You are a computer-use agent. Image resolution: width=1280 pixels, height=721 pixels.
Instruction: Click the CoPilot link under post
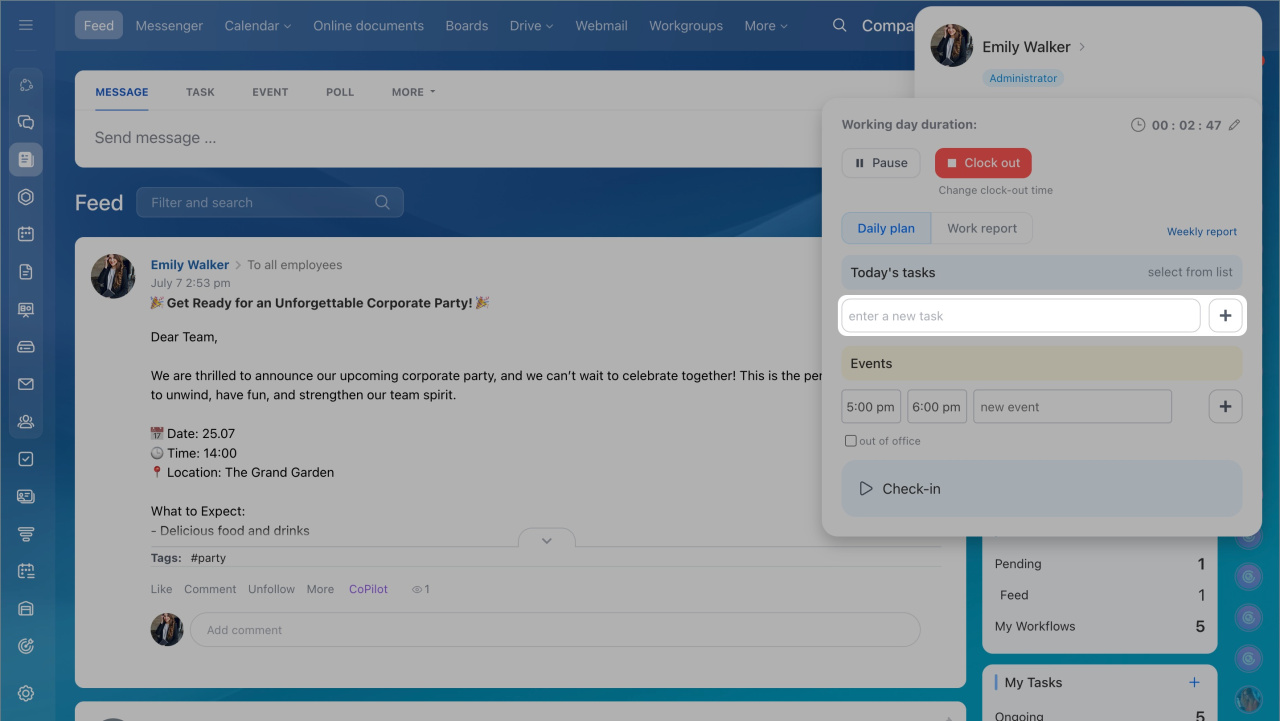click(368, 589)
